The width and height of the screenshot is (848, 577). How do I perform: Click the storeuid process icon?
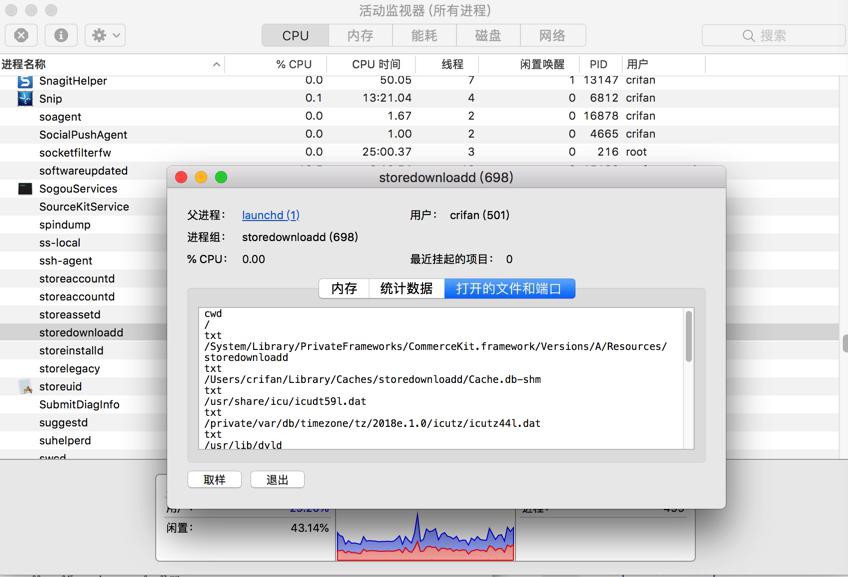(25, 387)
